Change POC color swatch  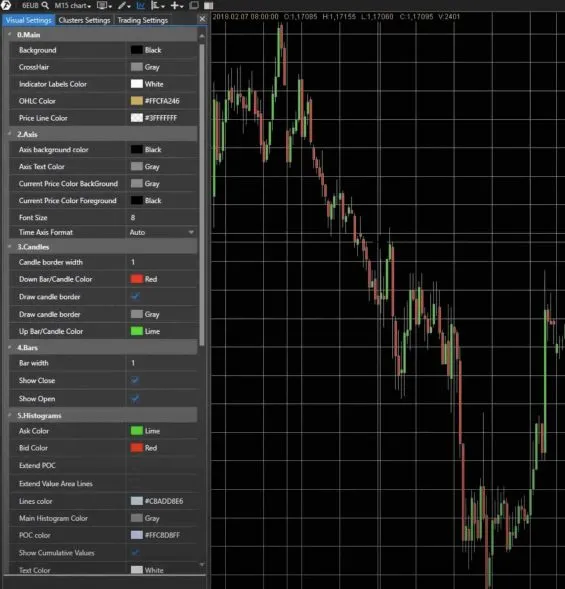pos(136,535)
